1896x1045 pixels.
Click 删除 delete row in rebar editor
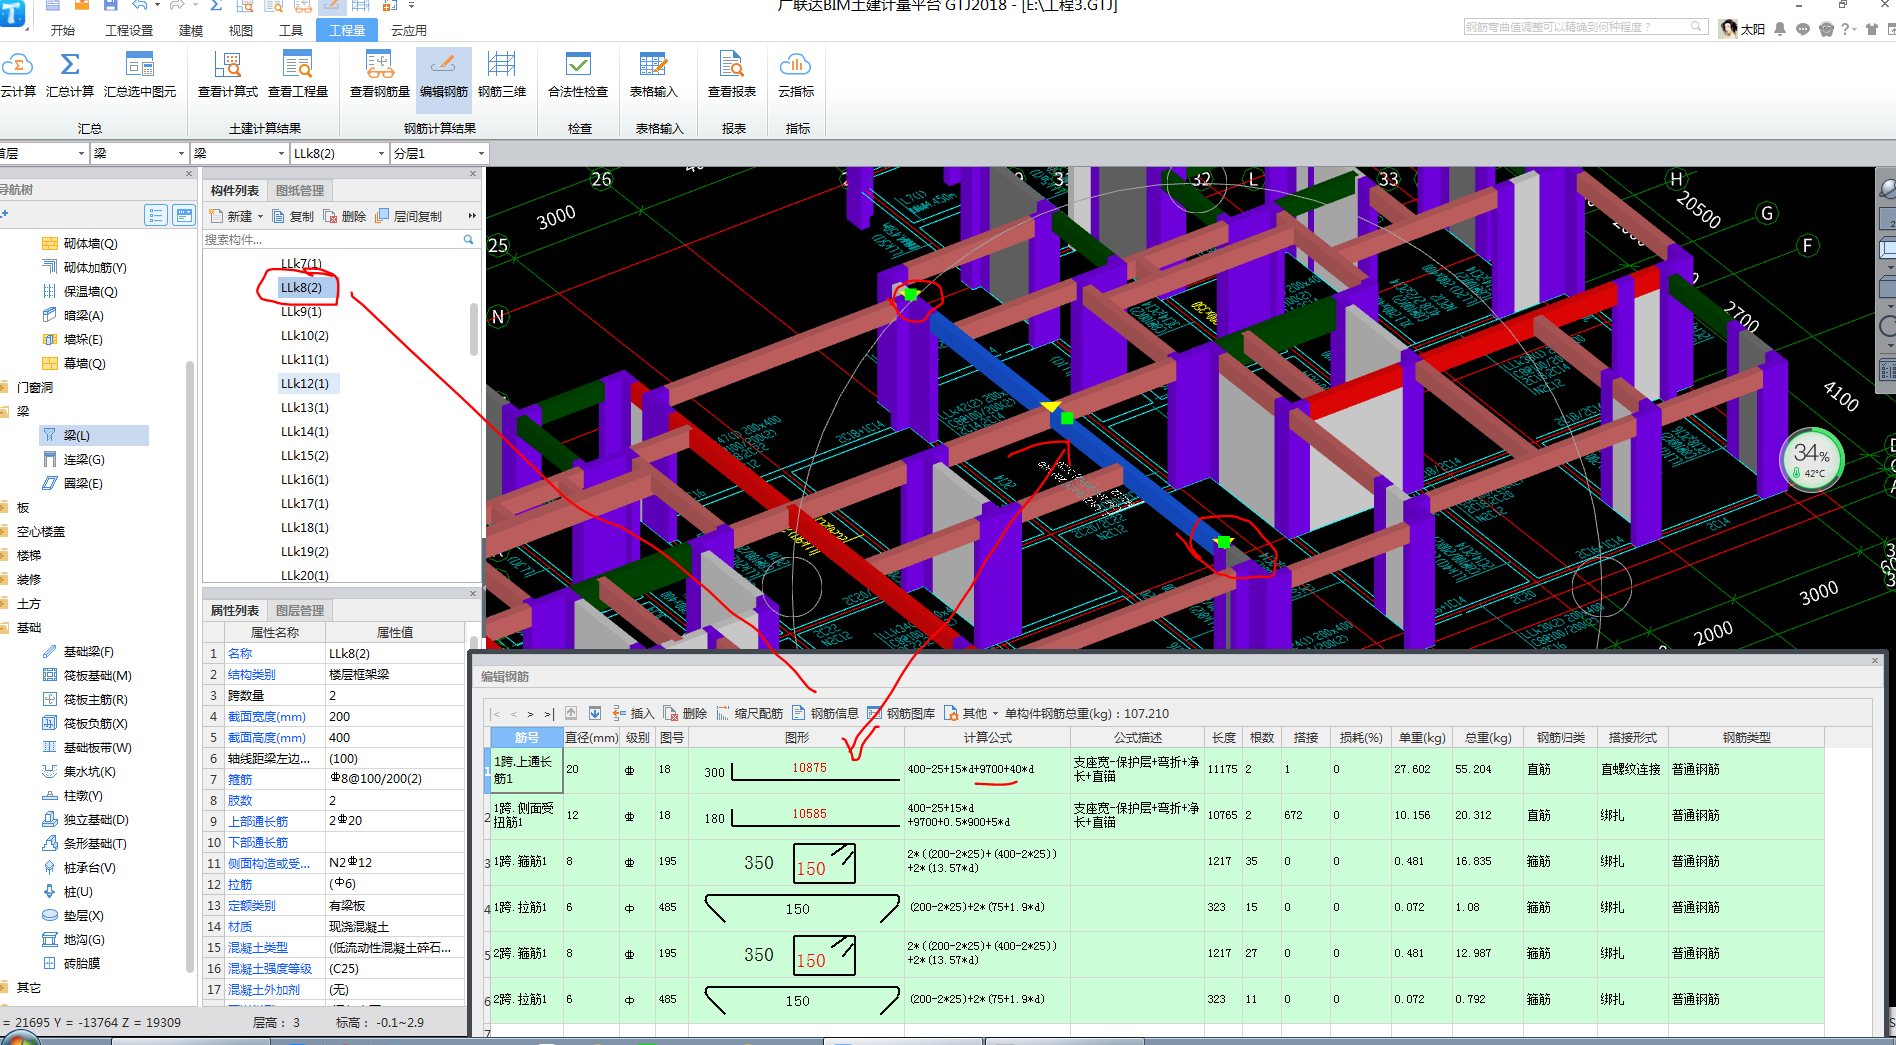click(x=685, y=713)
